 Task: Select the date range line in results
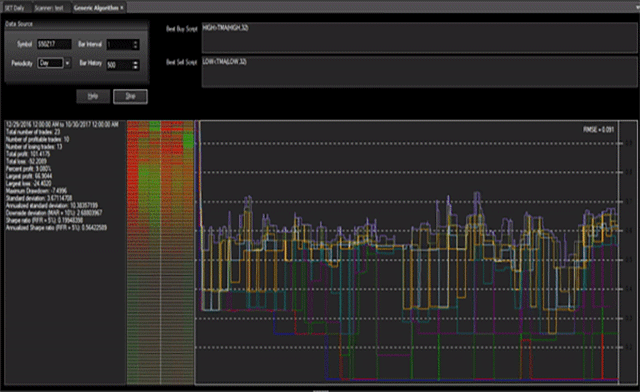coord(62,125)
